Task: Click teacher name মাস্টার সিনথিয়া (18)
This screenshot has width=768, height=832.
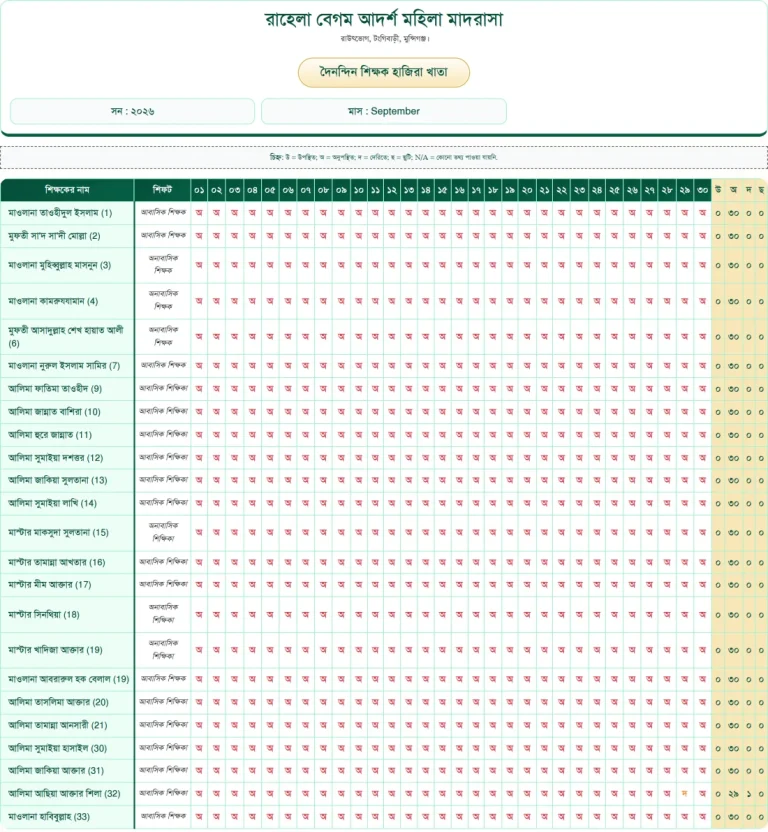Action: (x=44, y=614)
